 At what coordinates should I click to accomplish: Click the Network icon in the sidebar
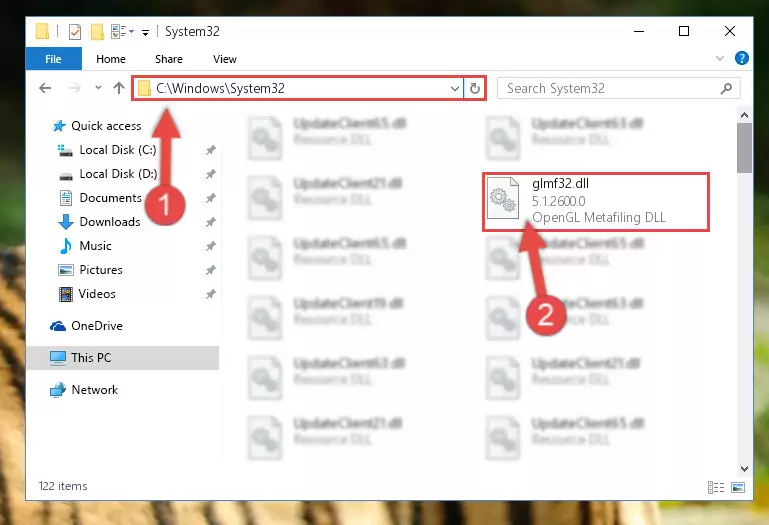click(57, 390)
